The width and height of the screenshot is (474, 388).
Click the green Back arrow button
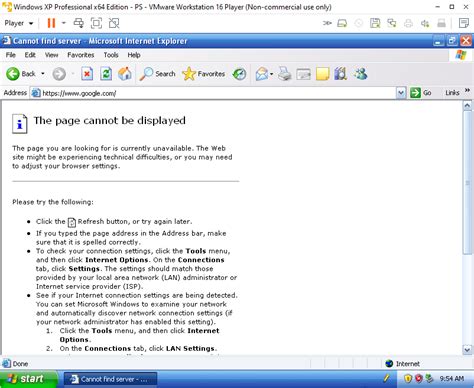click(13, 74)
